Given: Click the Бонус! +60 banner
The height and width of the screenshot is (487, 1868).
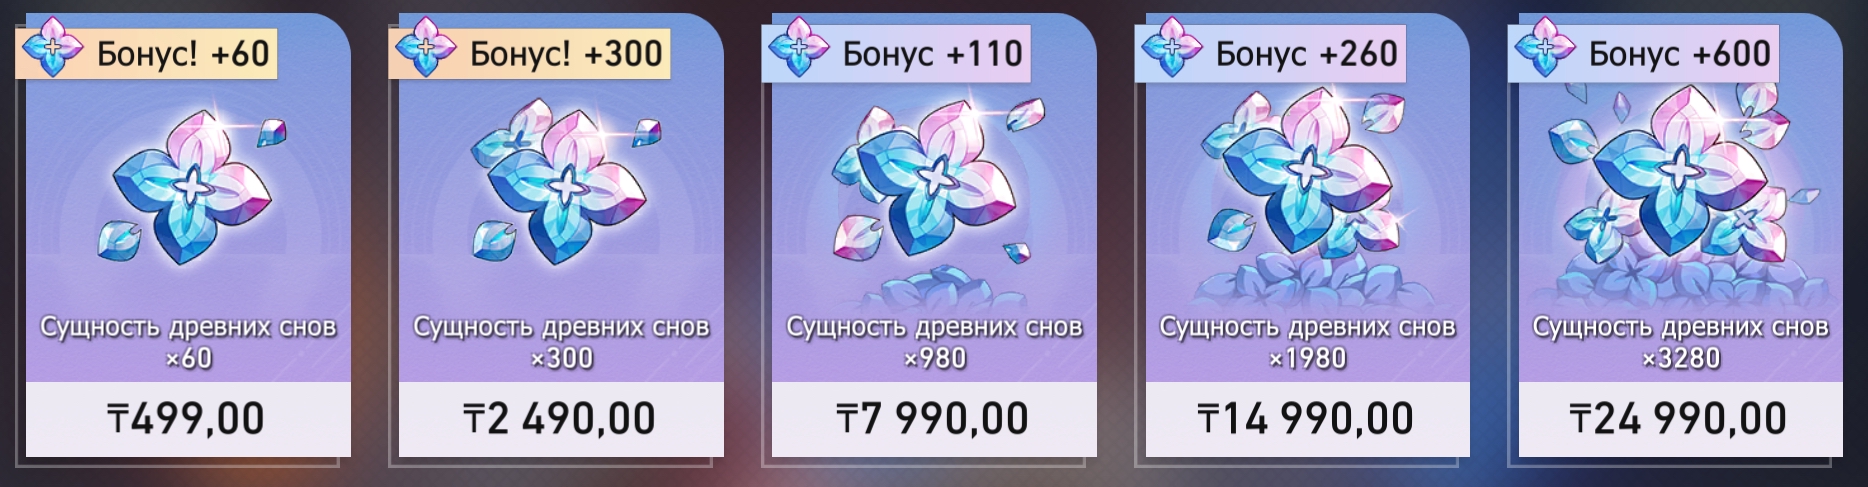Looking at the screenshot, I should [x=146, y=53].
